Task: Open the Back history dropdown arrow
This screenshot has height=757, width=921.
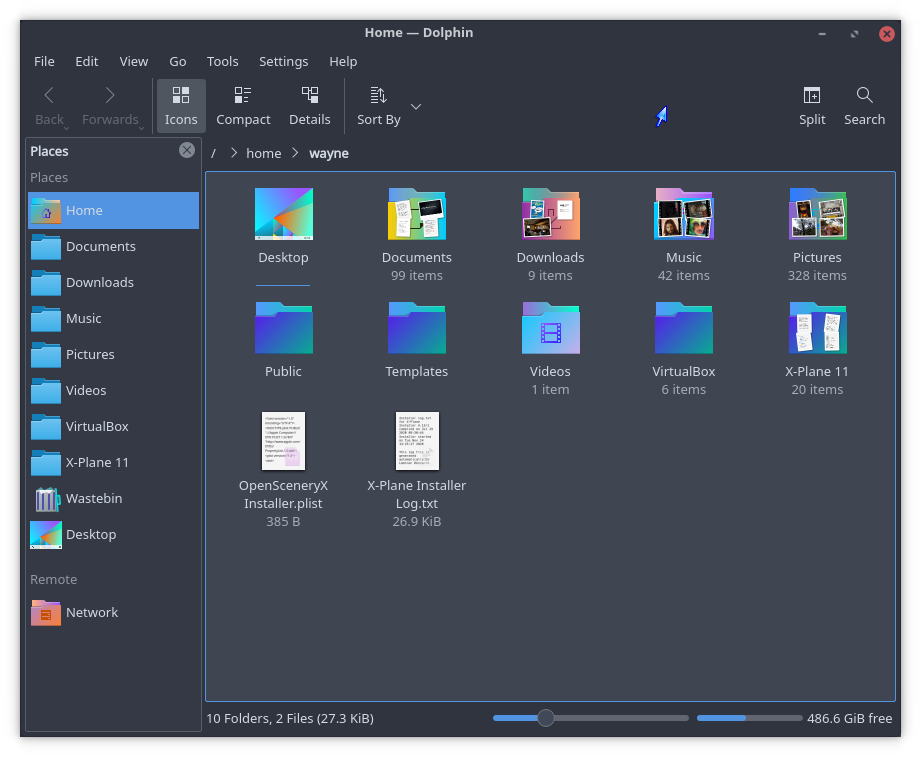Action: tap(67, 127)
